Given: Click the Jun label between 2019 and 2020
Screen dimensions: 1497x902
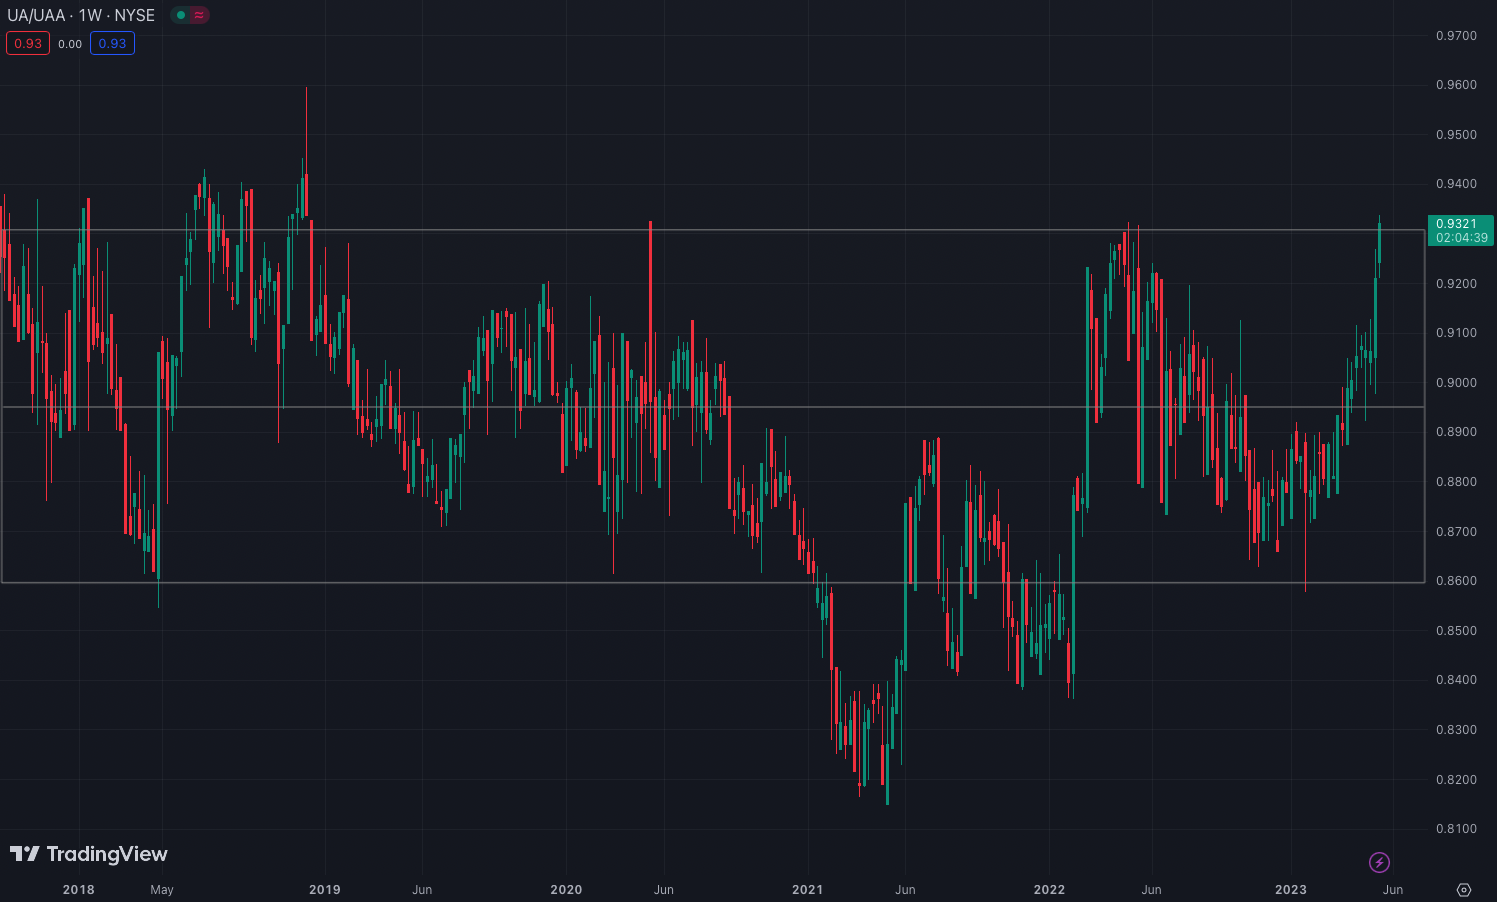Looking at the screenshot, I should (422, 890).
